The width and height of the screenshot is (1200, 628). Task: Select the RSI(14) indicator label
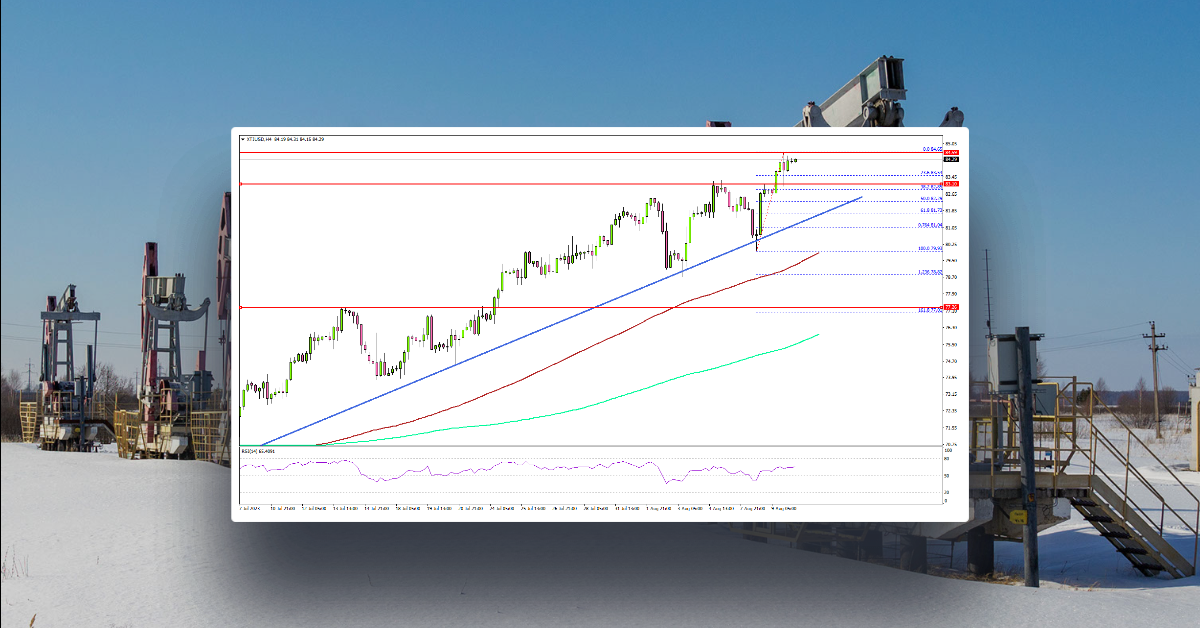[x=250, y=452]
